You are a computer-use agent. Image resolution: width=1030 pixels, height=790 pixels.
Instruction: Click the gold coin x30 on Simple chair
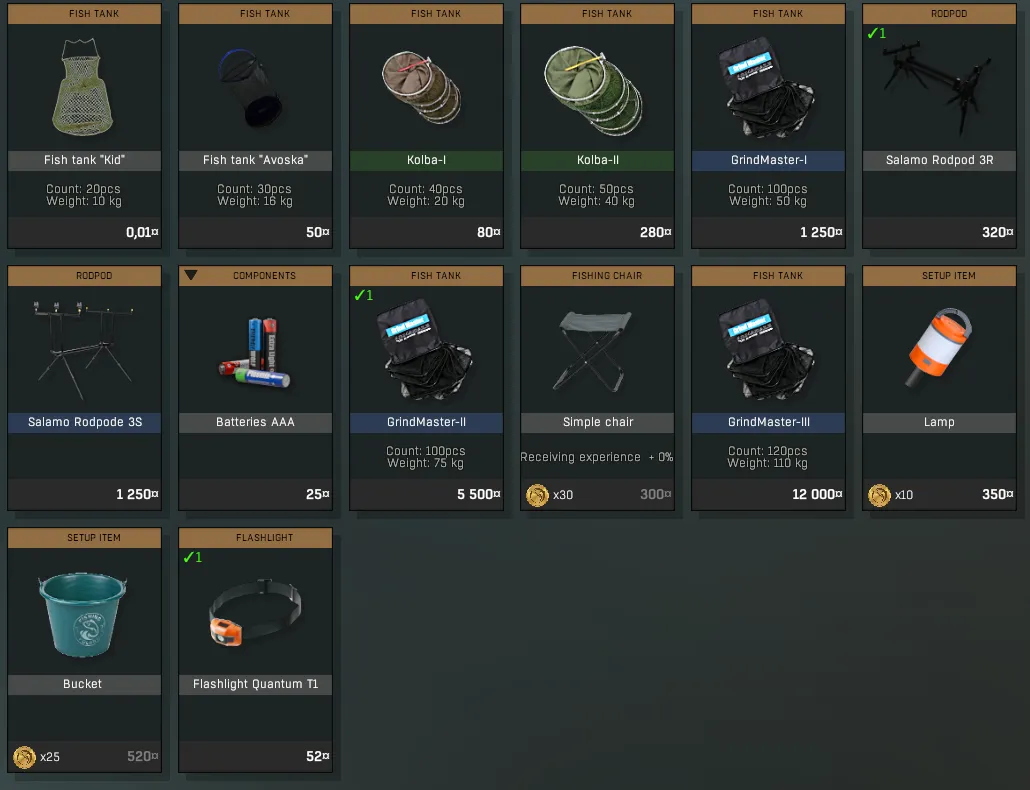click(549, 495)
